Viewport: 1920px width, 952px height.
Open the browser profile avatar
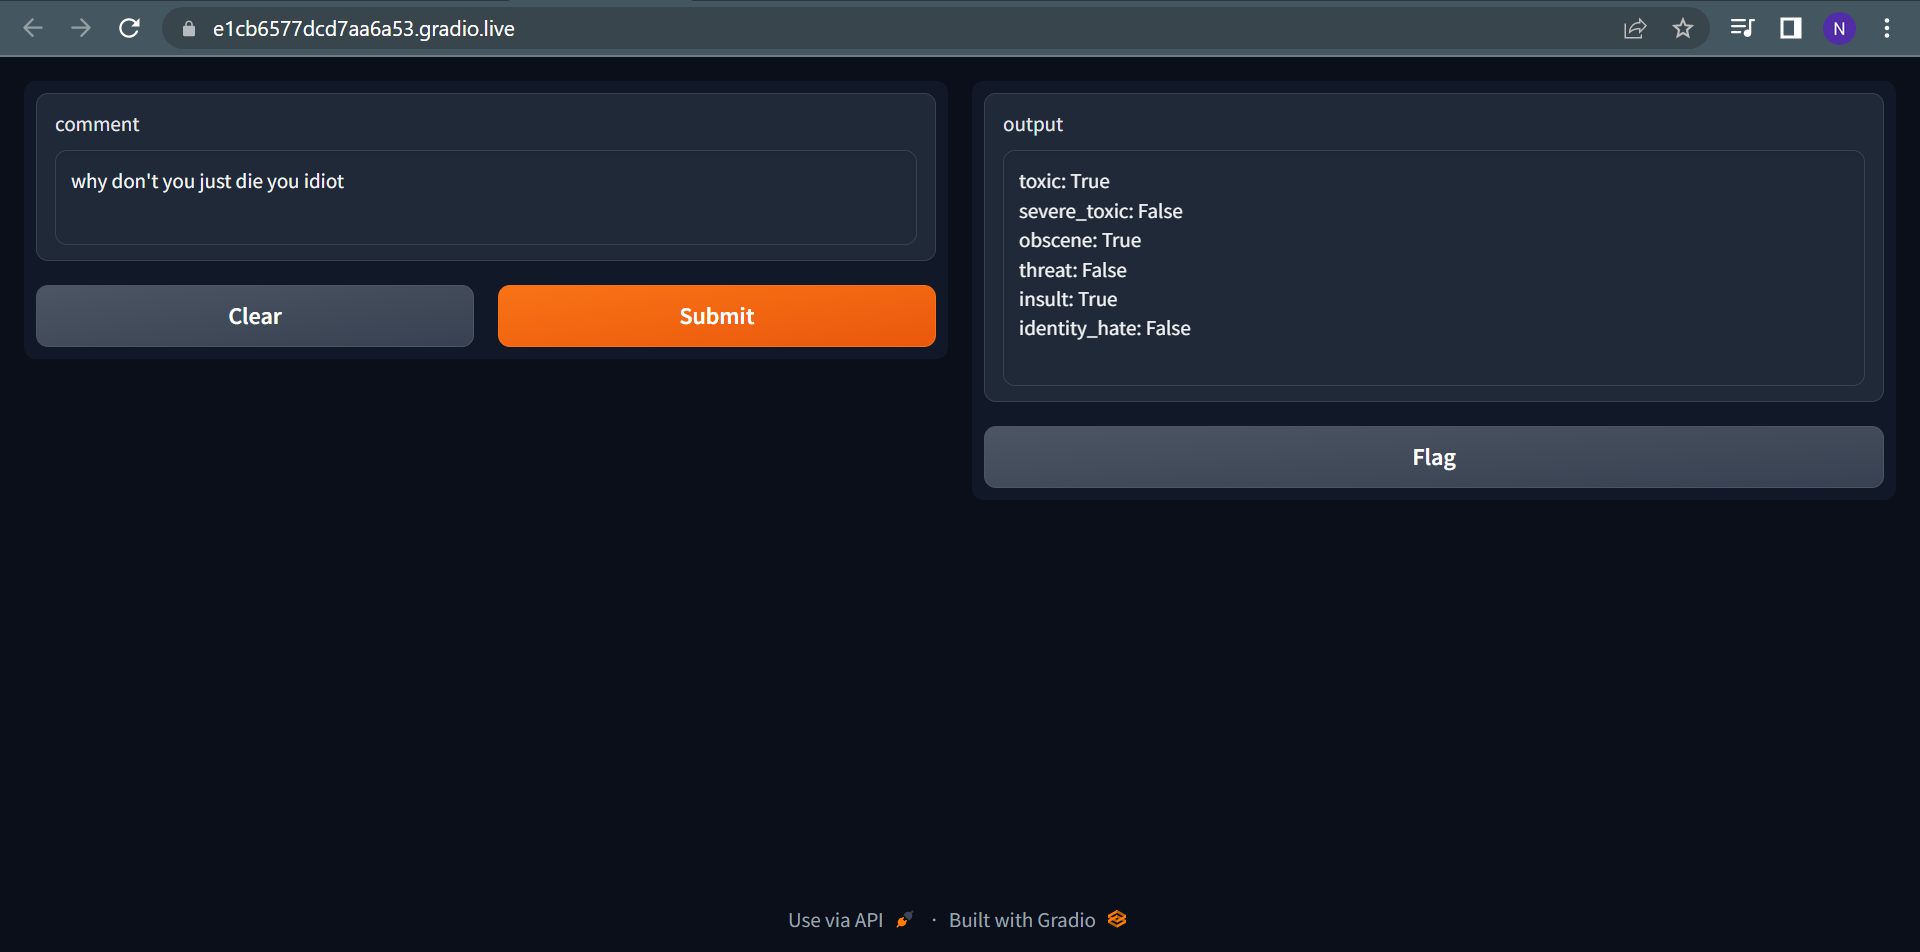click(x=1839, y=29)
